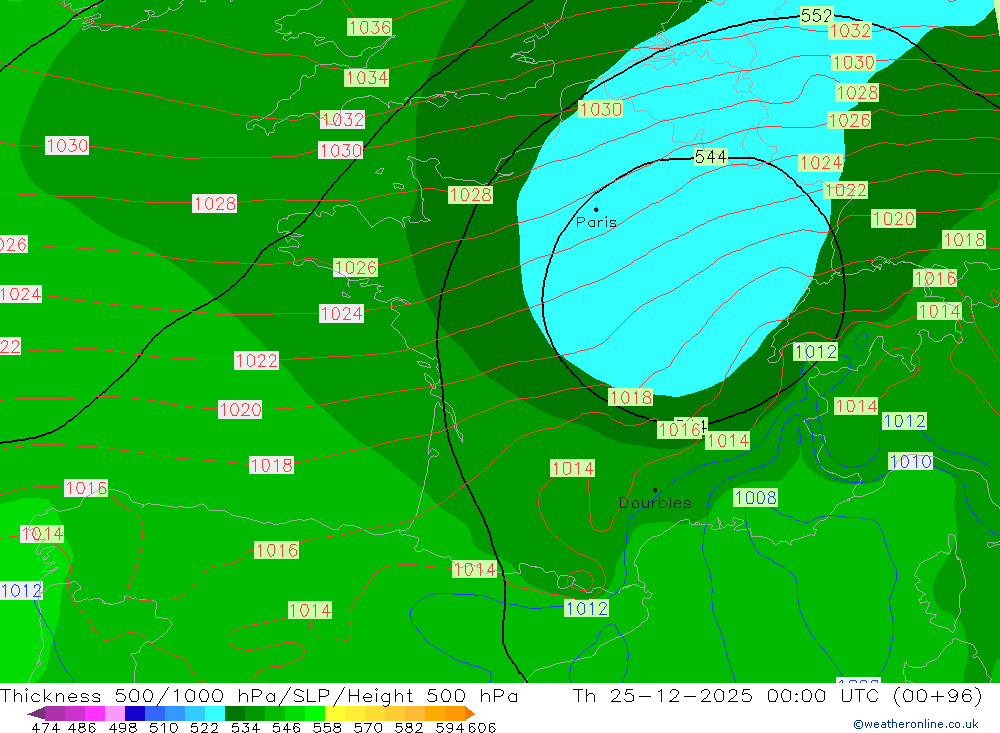Click the blue 1010 isobar label
This screenshot has width=1000, height=733.
(x=911, y=461)
